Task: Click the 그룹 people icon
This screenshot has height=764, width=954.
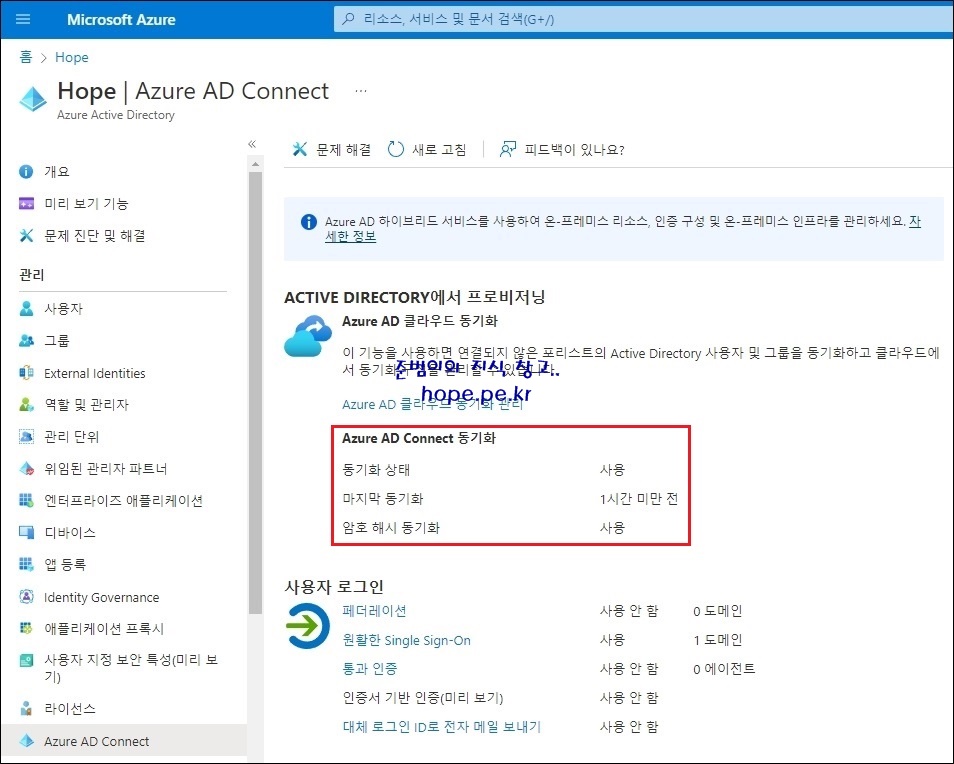Action: coord(26,341)
